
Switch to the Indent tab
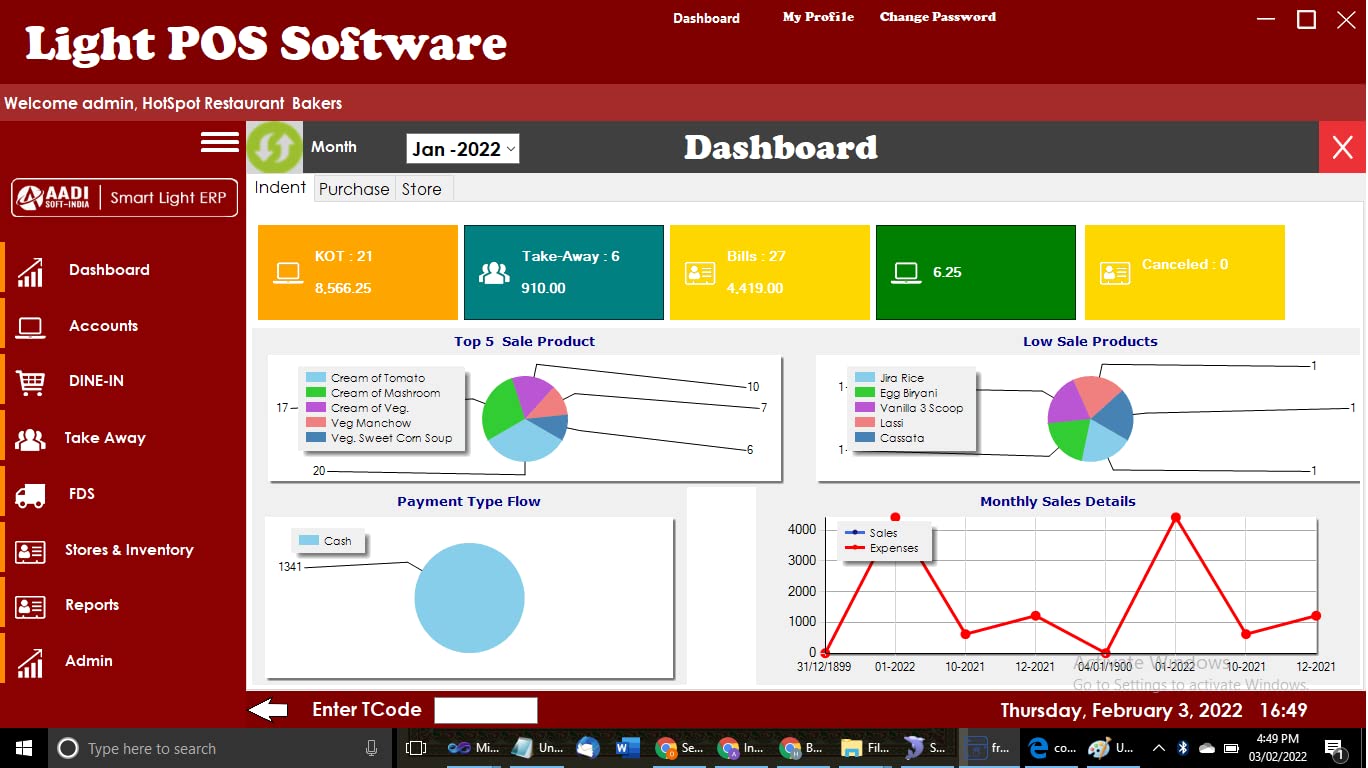click(x=280, y=188)
